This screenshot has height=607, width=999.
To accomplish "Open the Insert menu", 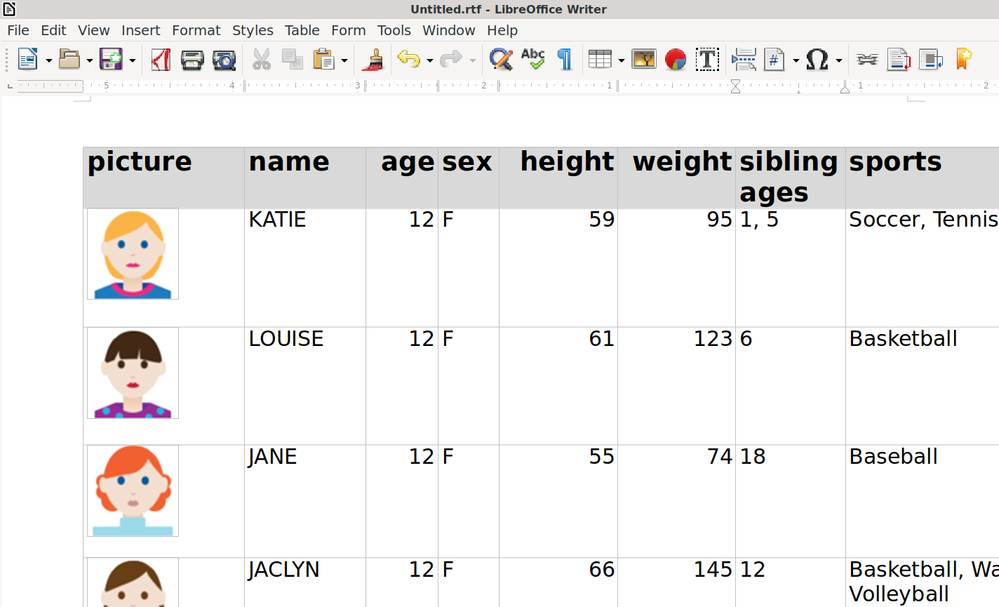I will [x=141, y=30].
